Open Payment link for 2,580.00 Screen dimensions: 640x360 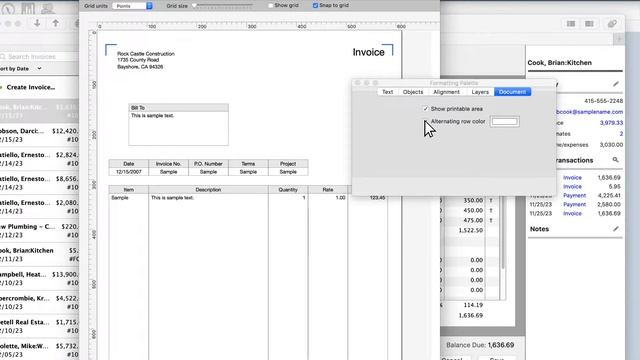pyautogui.click(x=574, y=204)
